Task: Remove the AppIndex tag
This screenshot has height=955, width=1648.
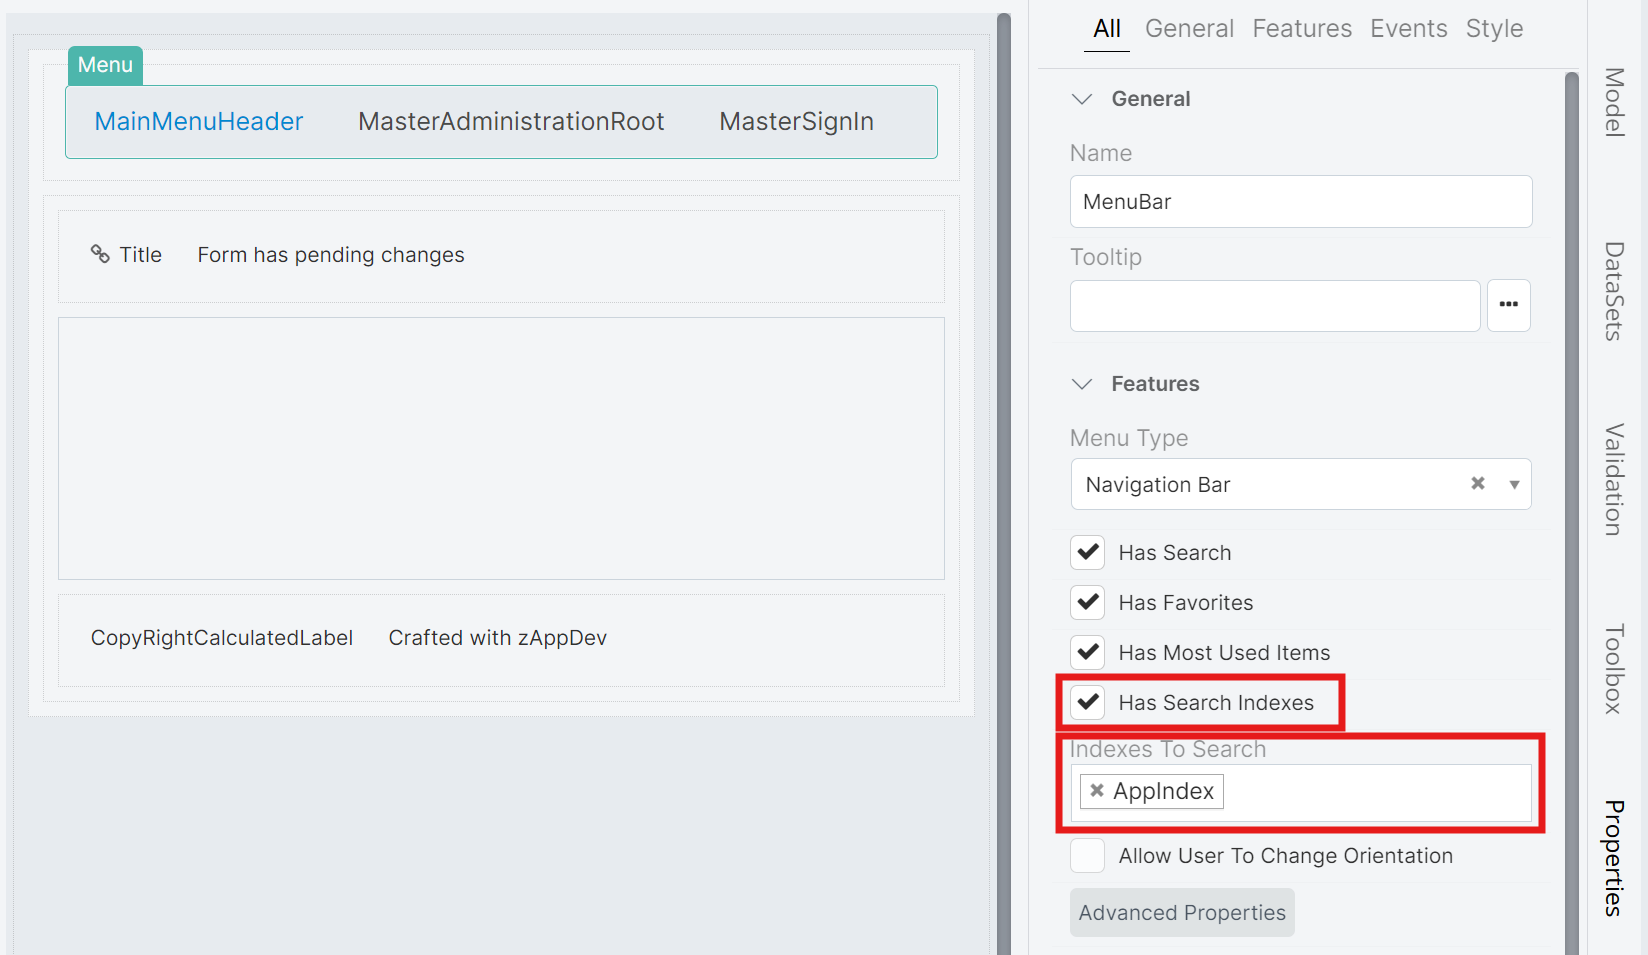Action: [x=1098, y=790]
